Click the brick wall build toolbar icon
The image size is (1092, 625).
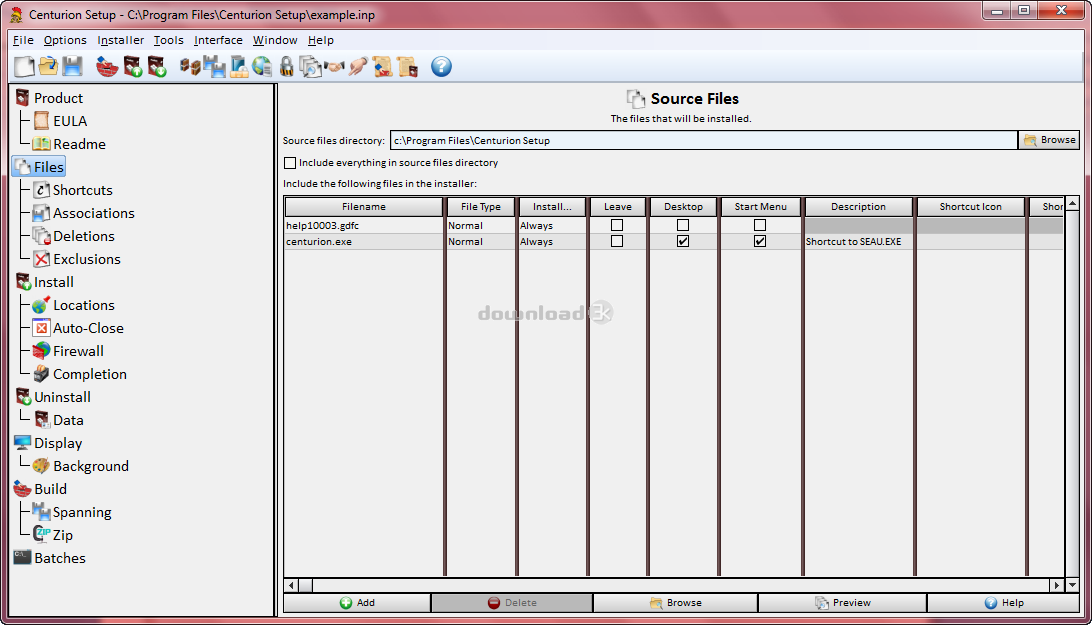[107, 67]
